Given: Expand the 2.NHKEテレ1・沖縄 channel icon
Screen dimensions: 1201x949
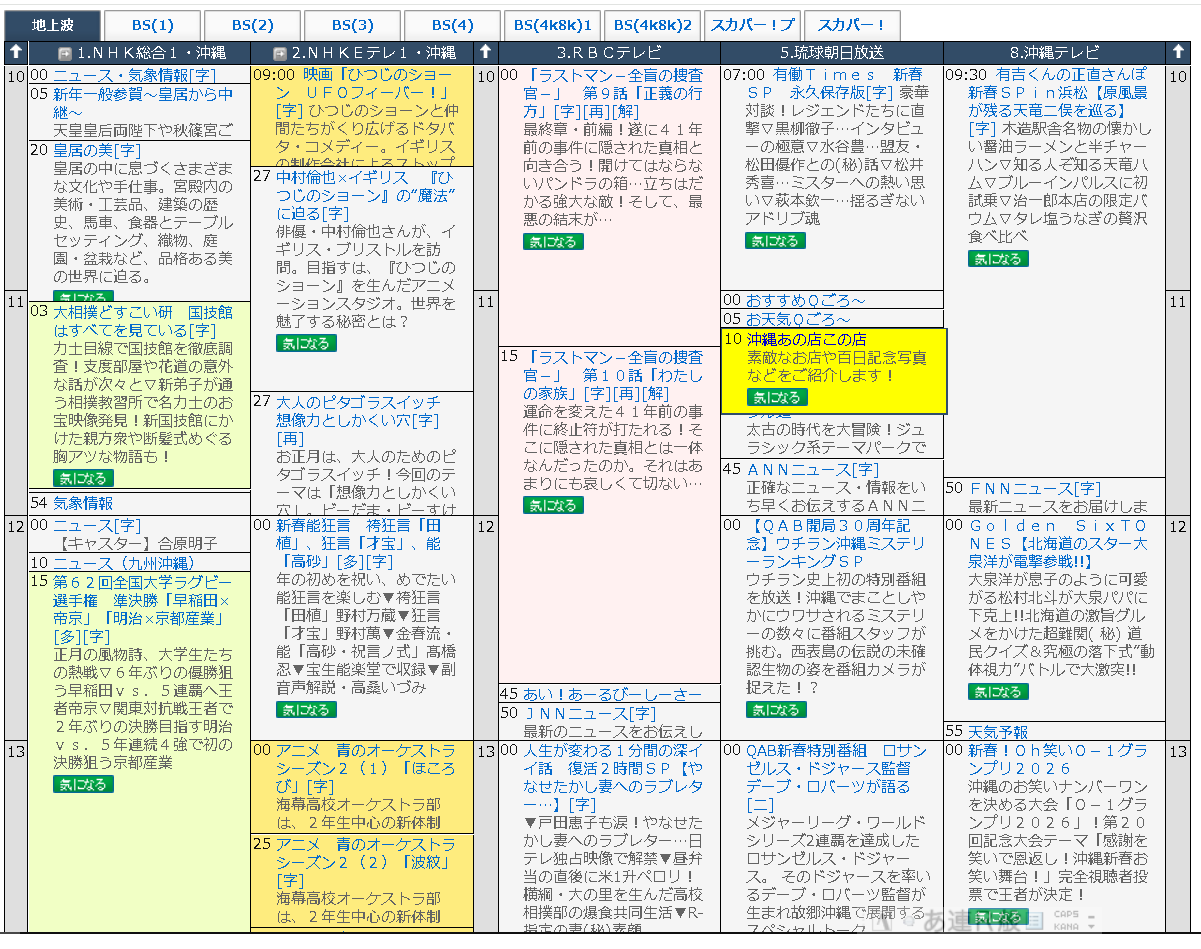Looking at the screenshot, I should click(x=280, y=53).
